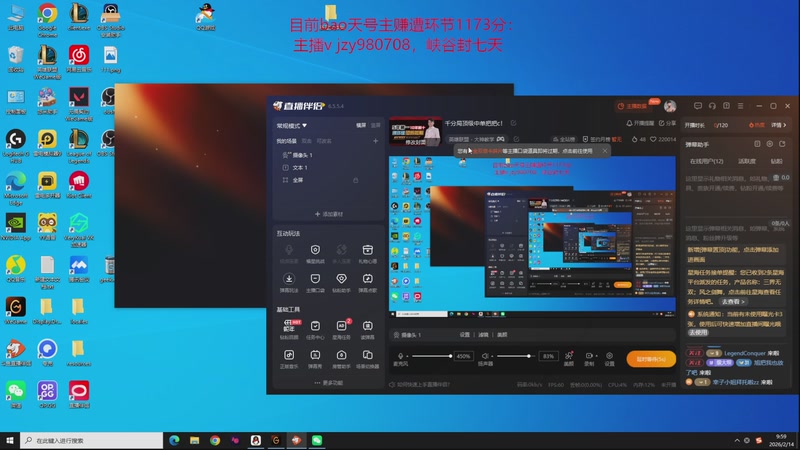Screen dimensions: 800x450
Task: Open the hamburger menu in the title bar
Action: [740, 106]
